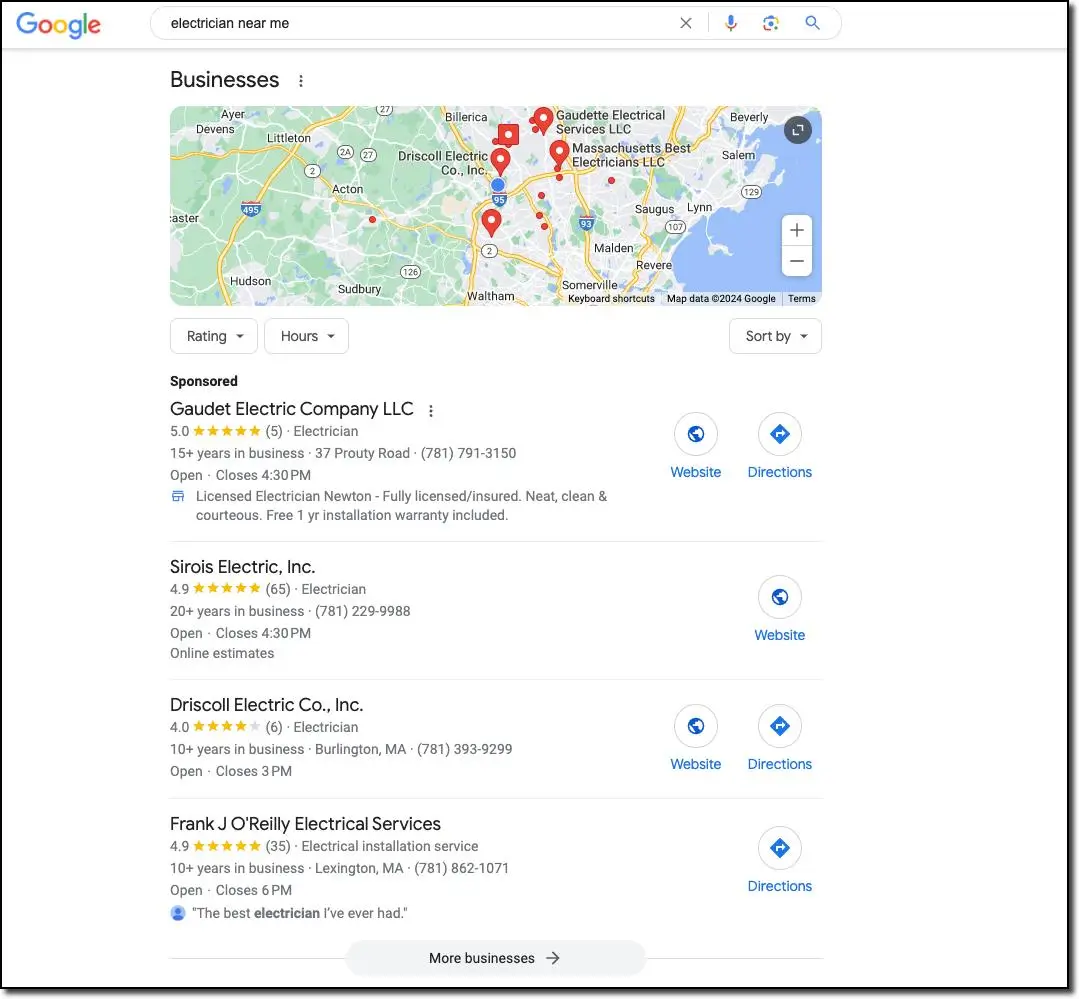Open the Hours filter dropdown
1079x999 pixels.
pos(307,336)
